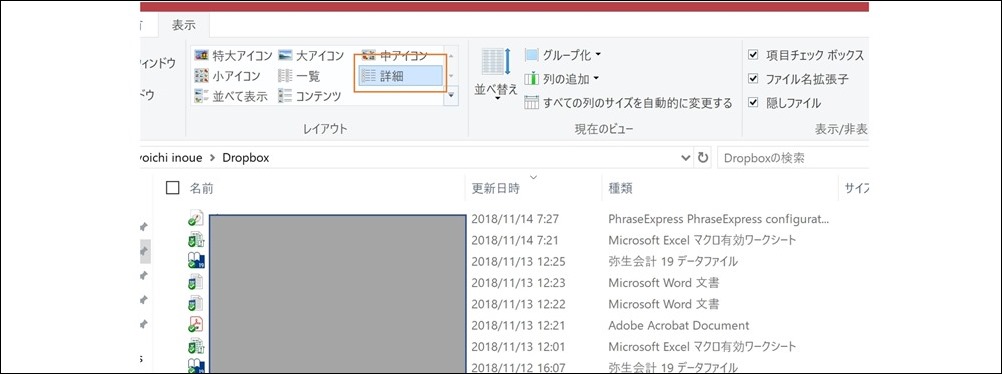Open the 並べ替え sort menu
Image resolution: width=1002 pixels, height=374 pixels.
[x=496, y=75]
